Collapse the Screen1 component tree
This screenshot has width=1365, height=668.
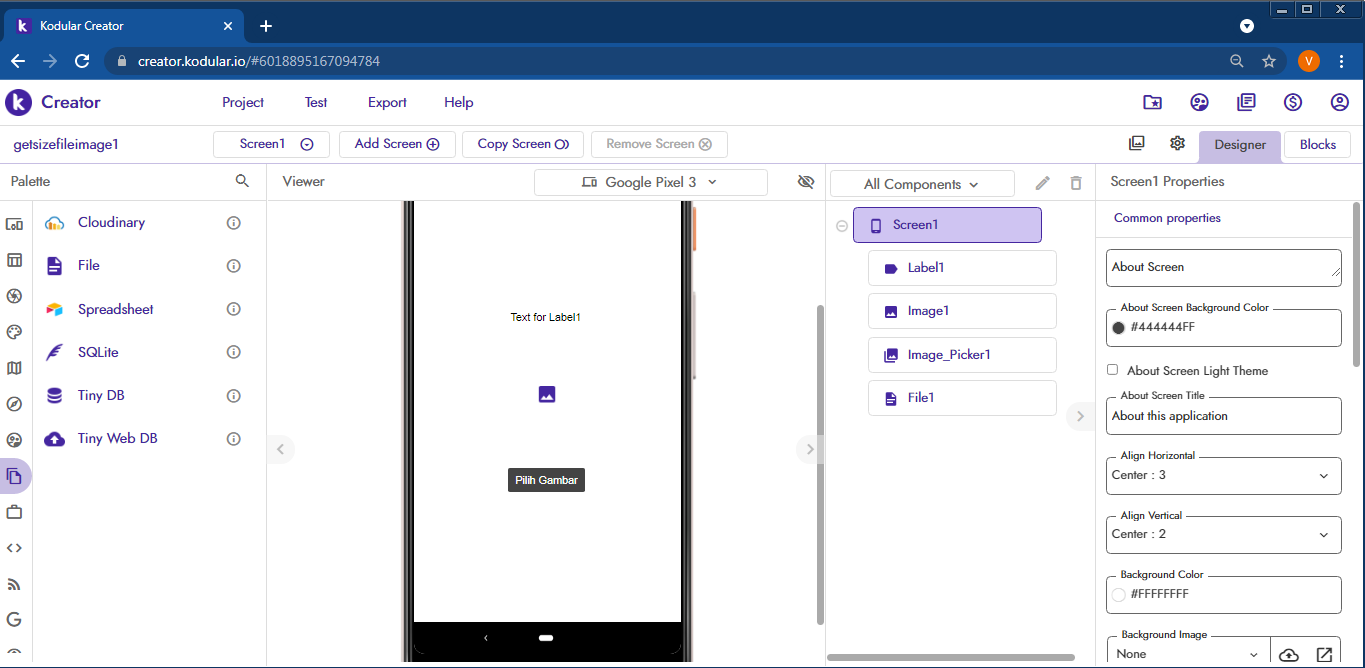(841, 226)
